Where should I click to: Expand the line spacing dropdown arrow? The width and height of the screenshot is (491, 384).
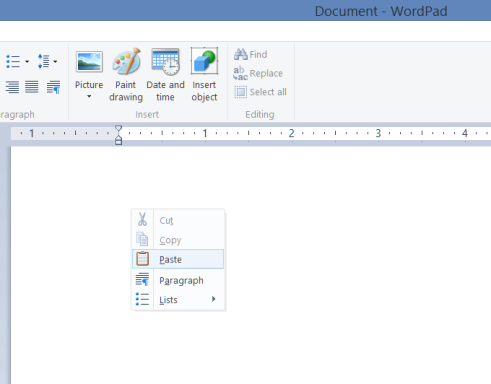(x=55, y=61)
